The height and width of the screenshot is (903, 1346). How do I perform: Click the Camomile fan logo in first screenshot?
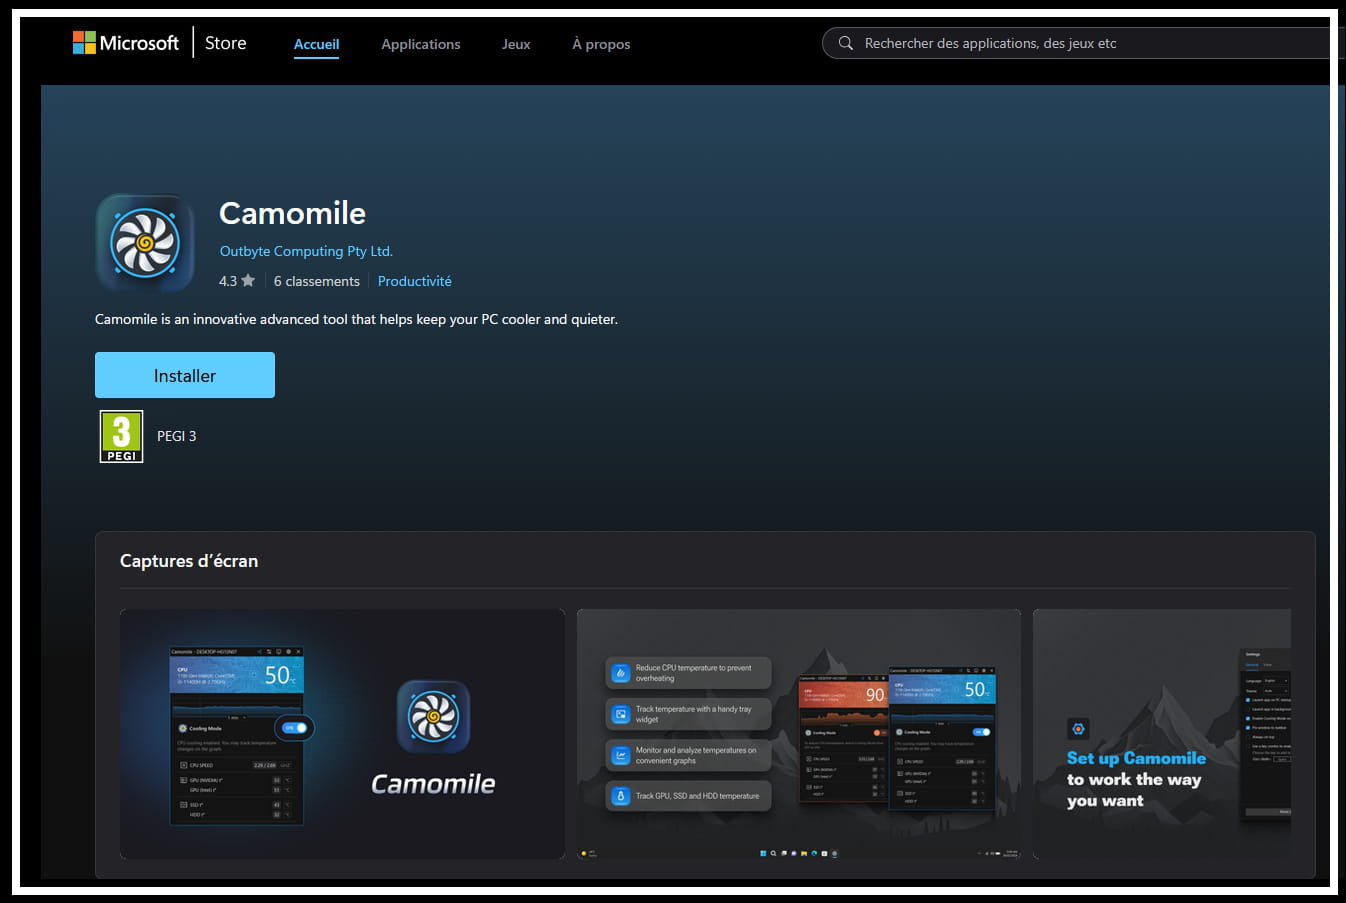click(433, 716)
